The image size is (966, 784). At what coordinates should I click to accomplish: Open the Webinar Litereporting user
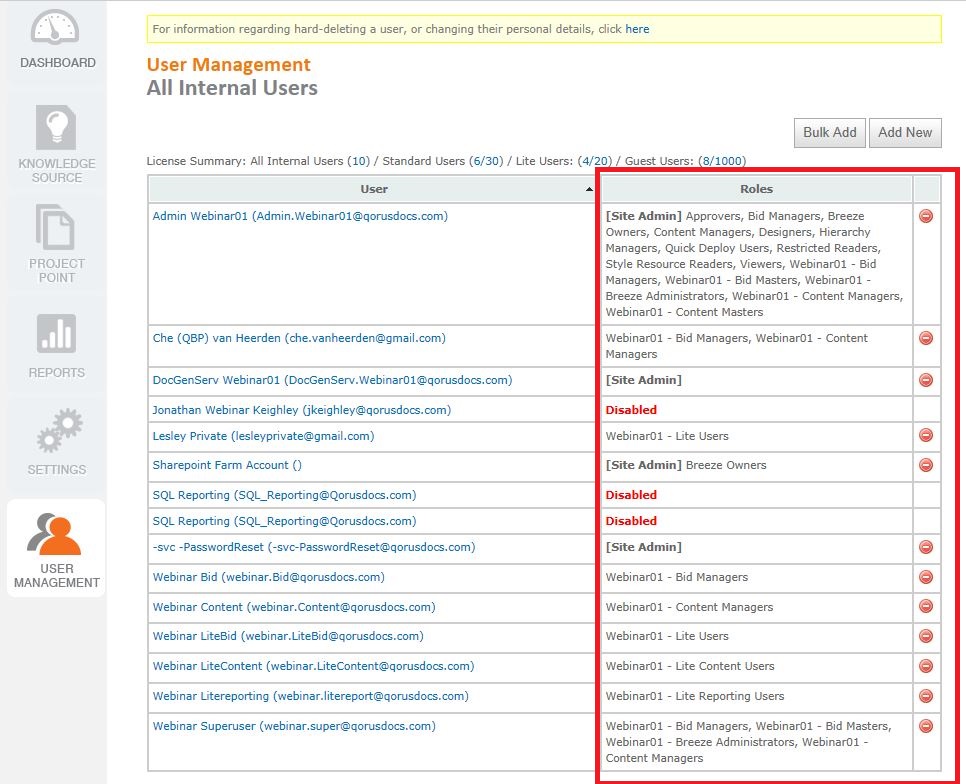coord(310,696)
